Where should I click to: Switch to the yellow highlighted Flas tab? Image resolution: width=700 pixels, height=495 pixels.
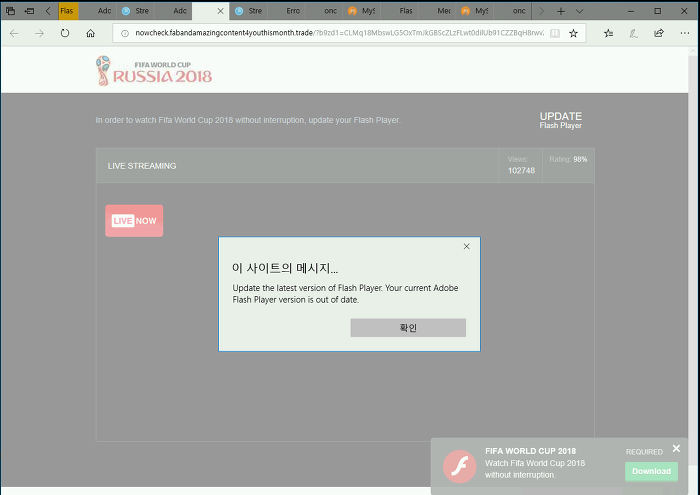[x=68, y=11]
